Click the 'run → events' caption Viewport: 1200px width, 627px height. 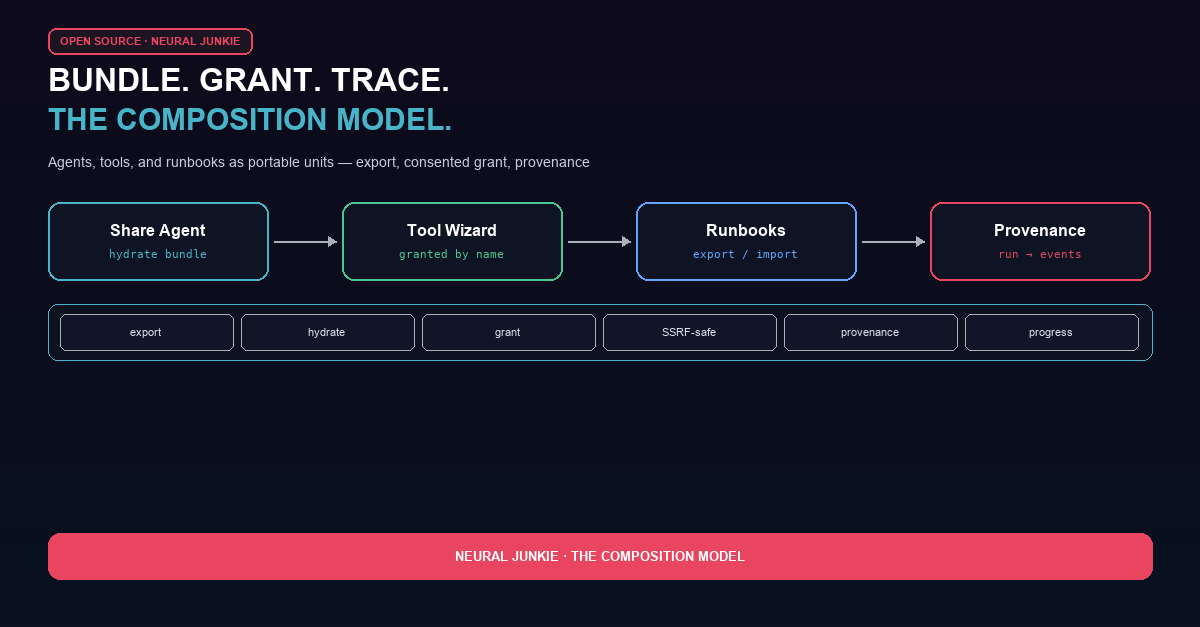pyautogui.click(x=1040, y=254)
